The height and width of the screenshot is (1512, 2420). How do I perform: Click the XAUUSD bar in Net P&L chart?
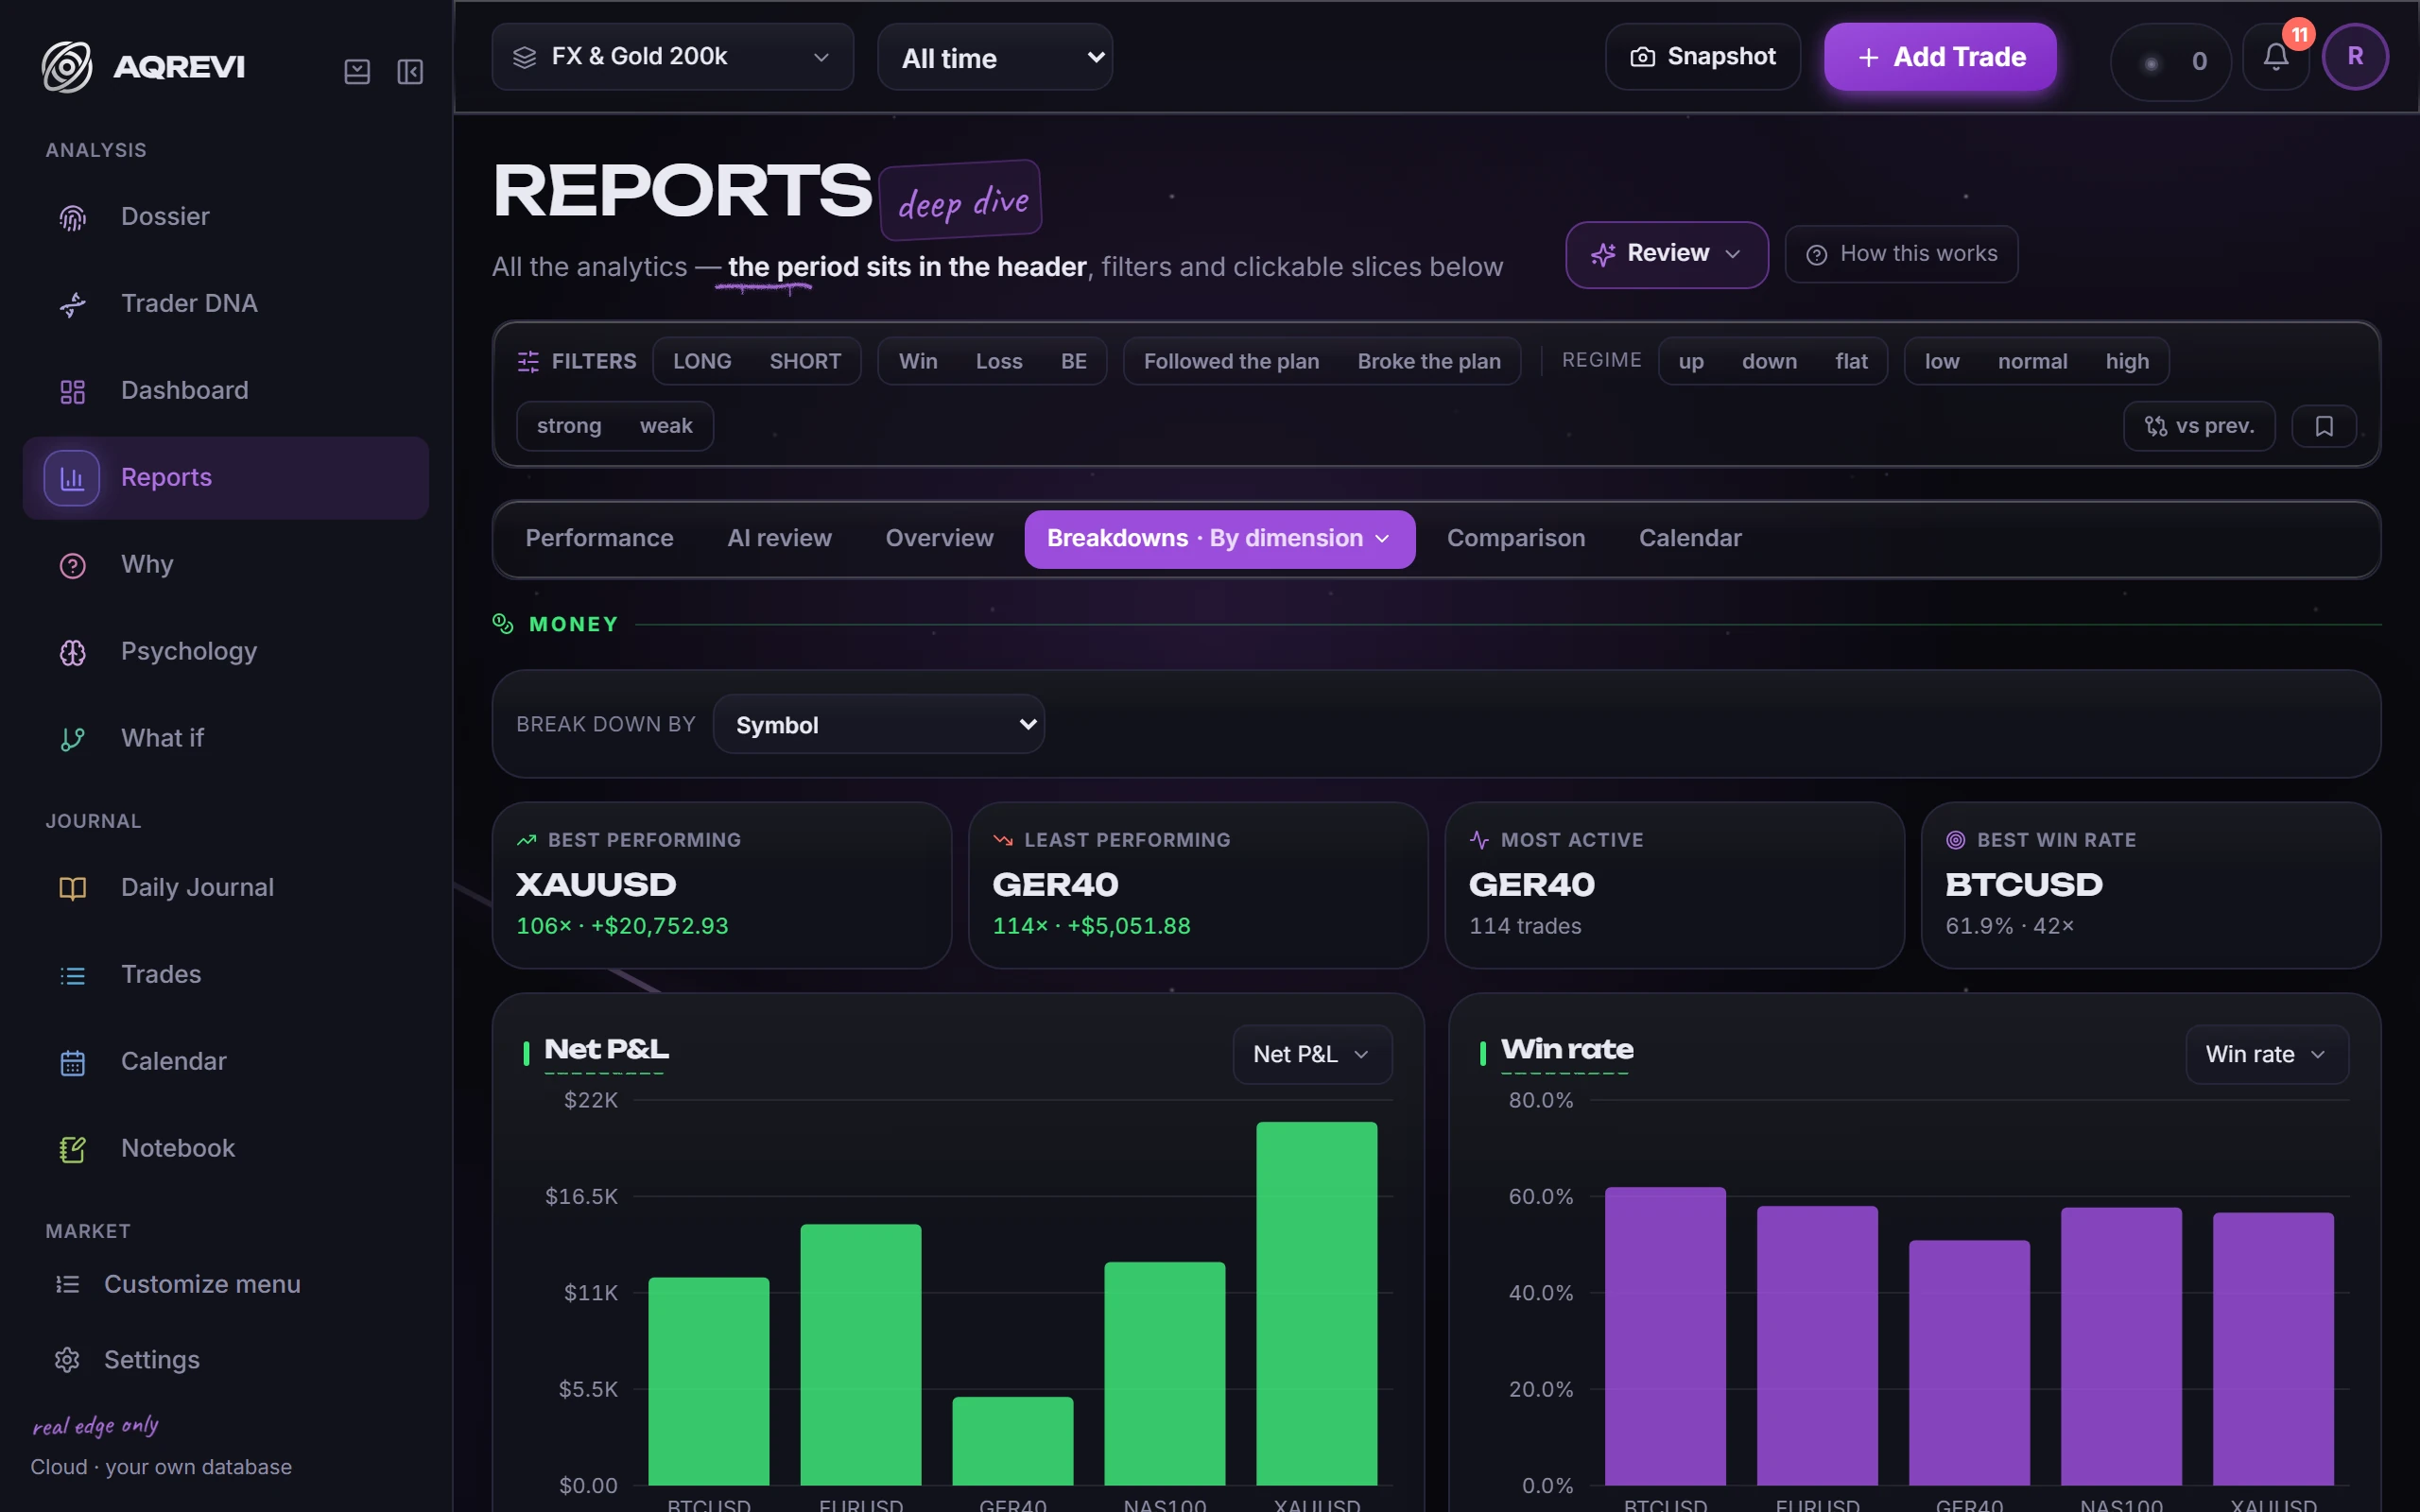tap(1316, 1303)
